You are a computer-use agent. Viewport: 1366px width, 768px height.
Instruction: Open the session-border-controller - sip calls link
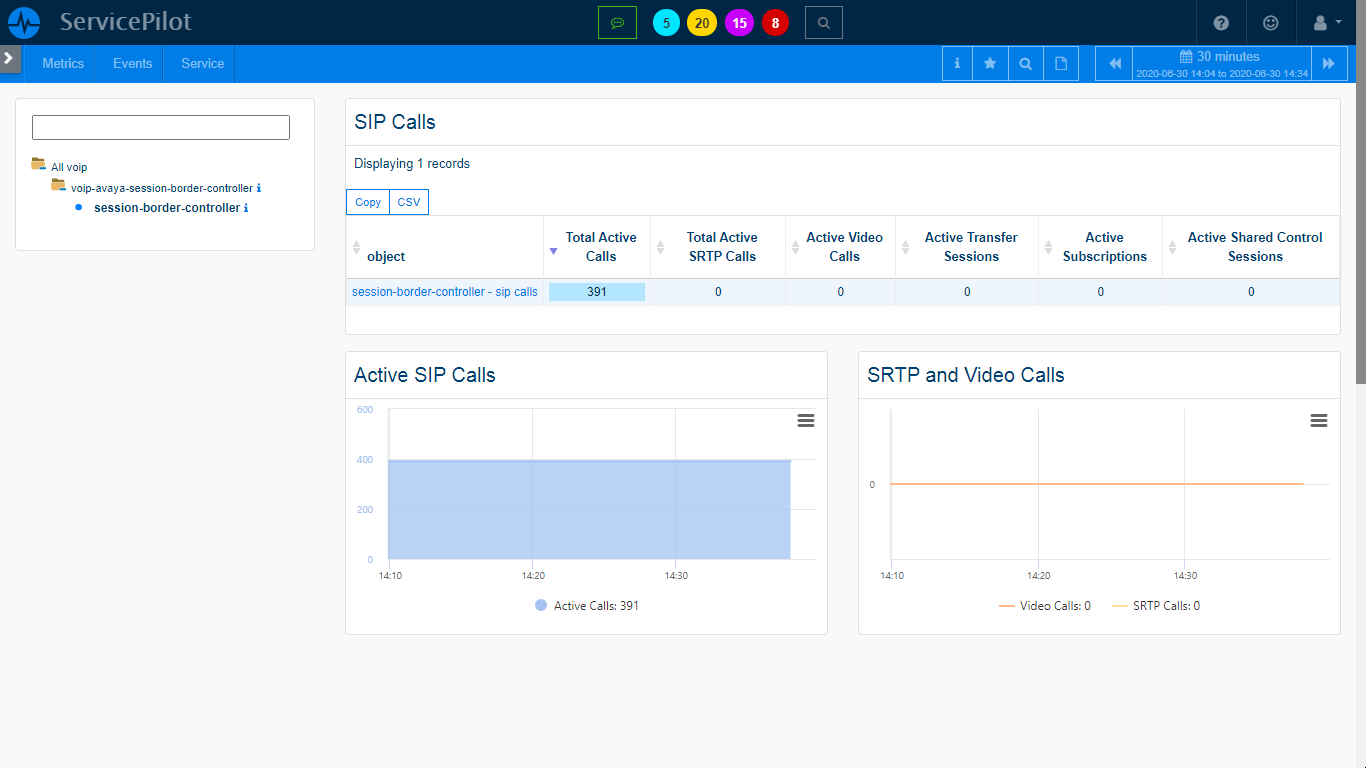pyautogui.click(x=445, y=292)
